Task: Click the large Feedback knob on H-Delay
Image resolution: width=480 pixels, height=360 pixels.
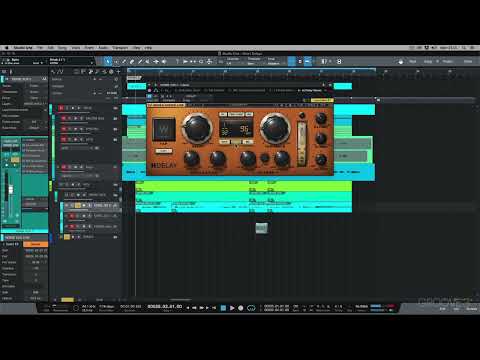Action: pos(275,128)
